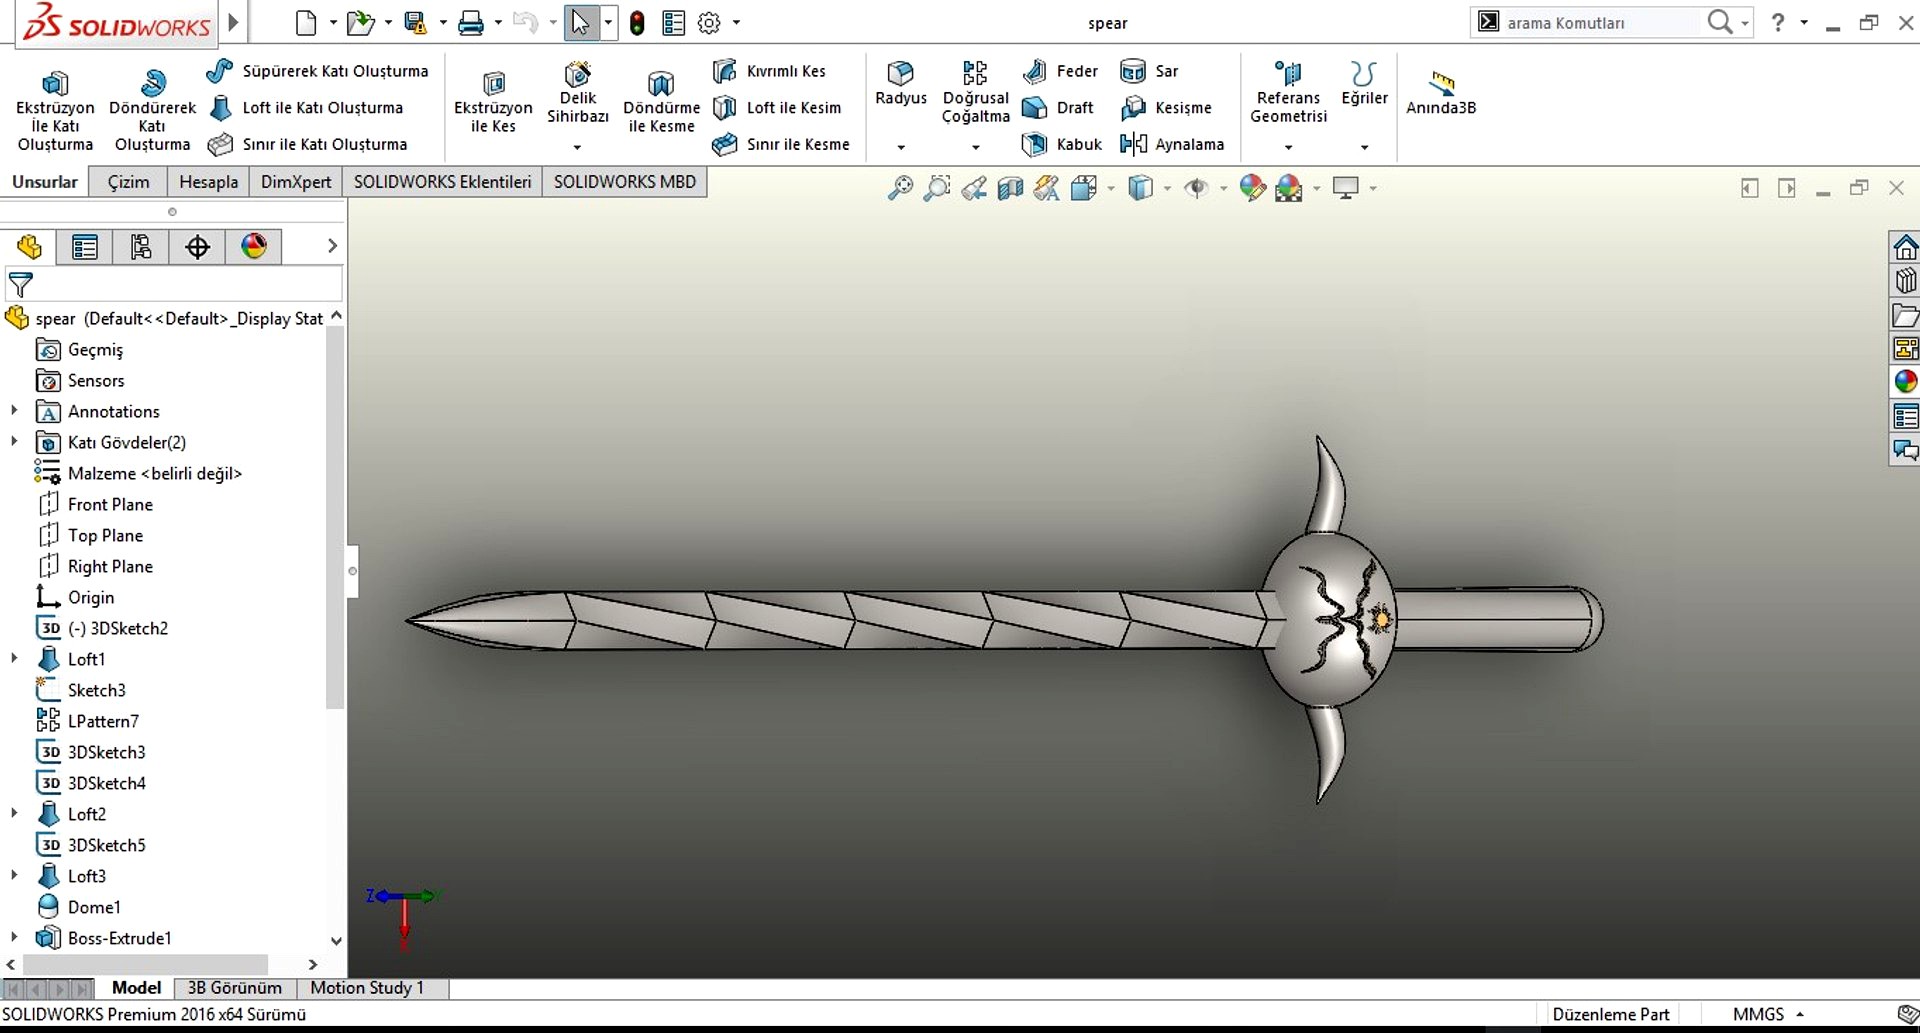The width and height of the screenshot is (1920, 1033).
Task: Activate the Section View icon
Action: point(1010,188)
